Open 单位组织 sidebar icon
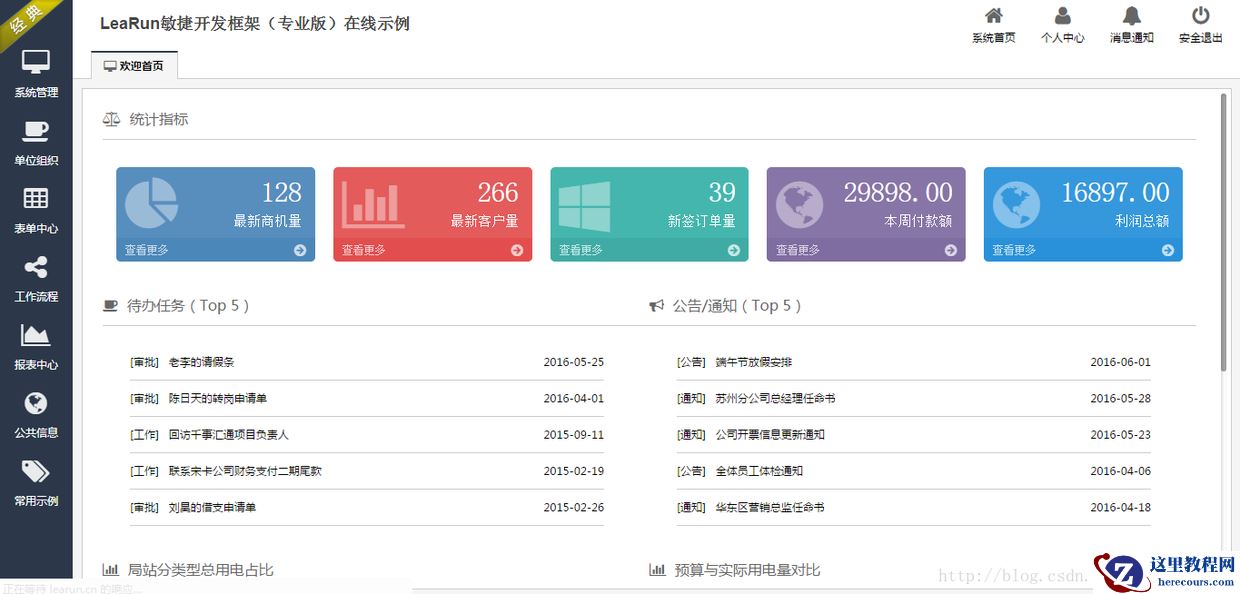The image size is (1240, 594). [36, 142]
